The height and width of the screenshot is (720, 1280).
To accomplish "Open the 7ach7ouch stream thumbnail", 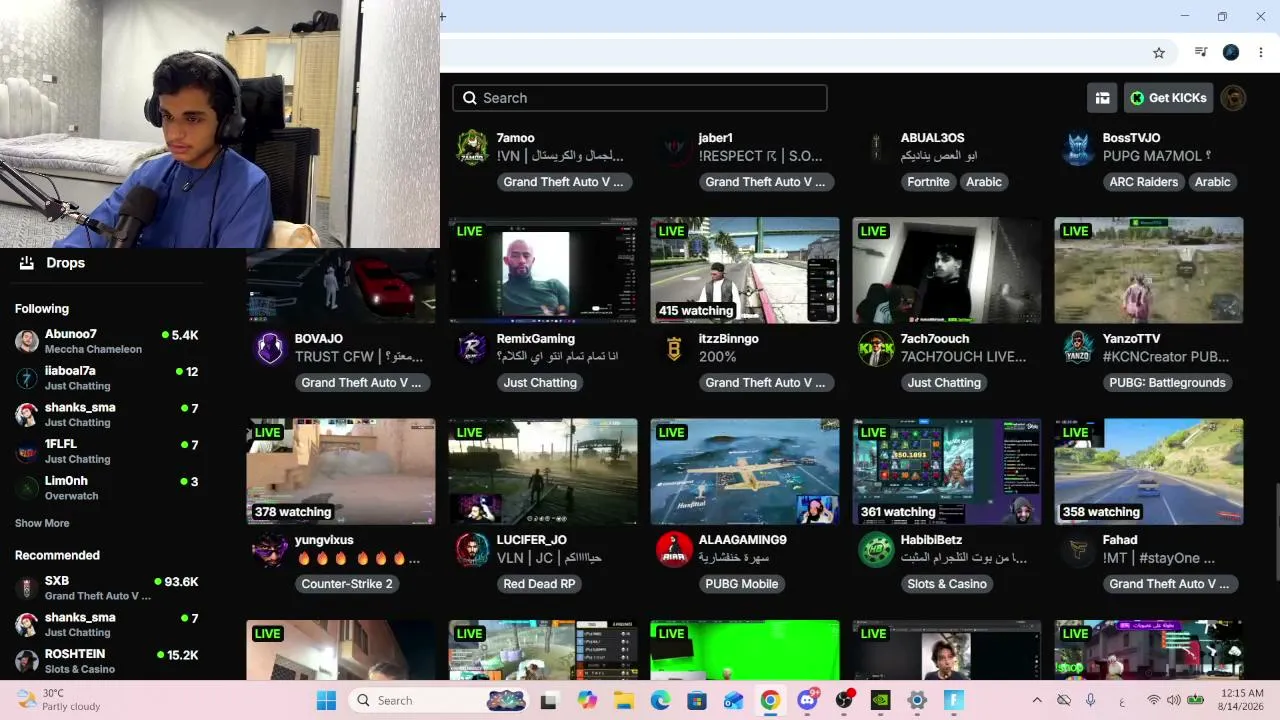I will pyautogui.click(x=947, y=270).
